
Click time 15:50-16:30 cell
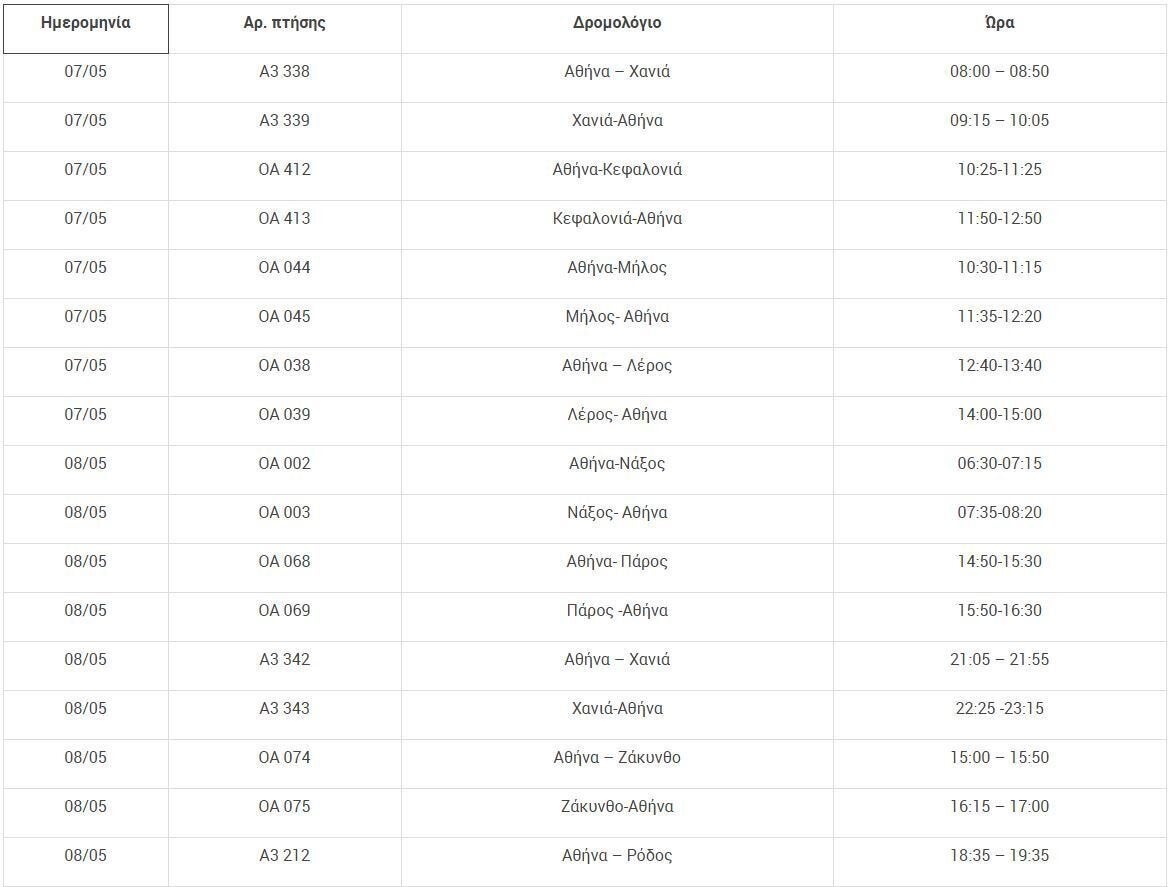[1000, 617]
